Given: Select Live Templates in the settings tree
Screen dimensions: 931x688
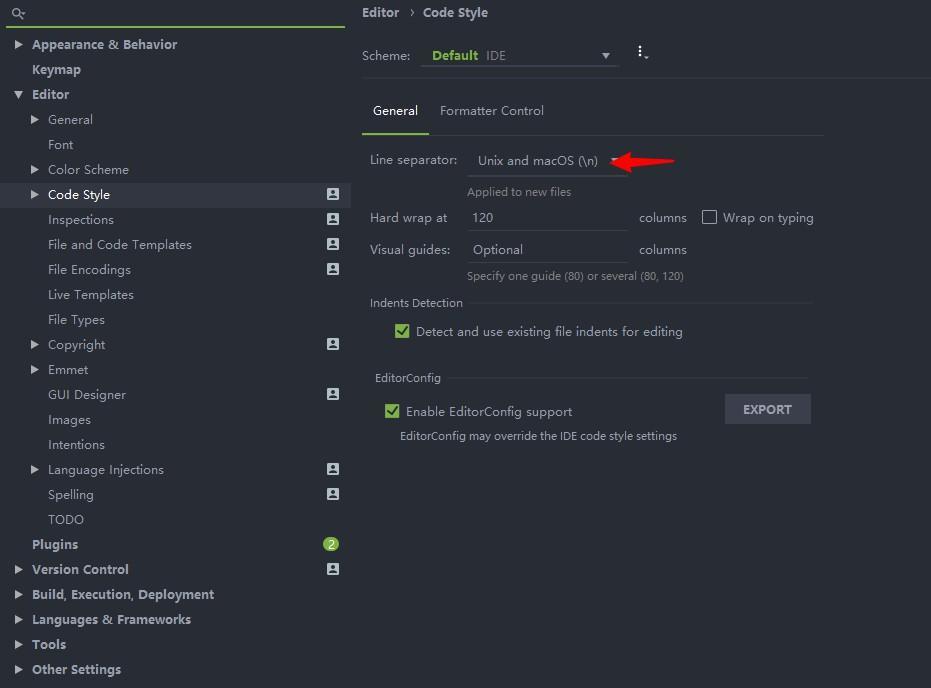Looking at the screenshot, I should (90, 294).
